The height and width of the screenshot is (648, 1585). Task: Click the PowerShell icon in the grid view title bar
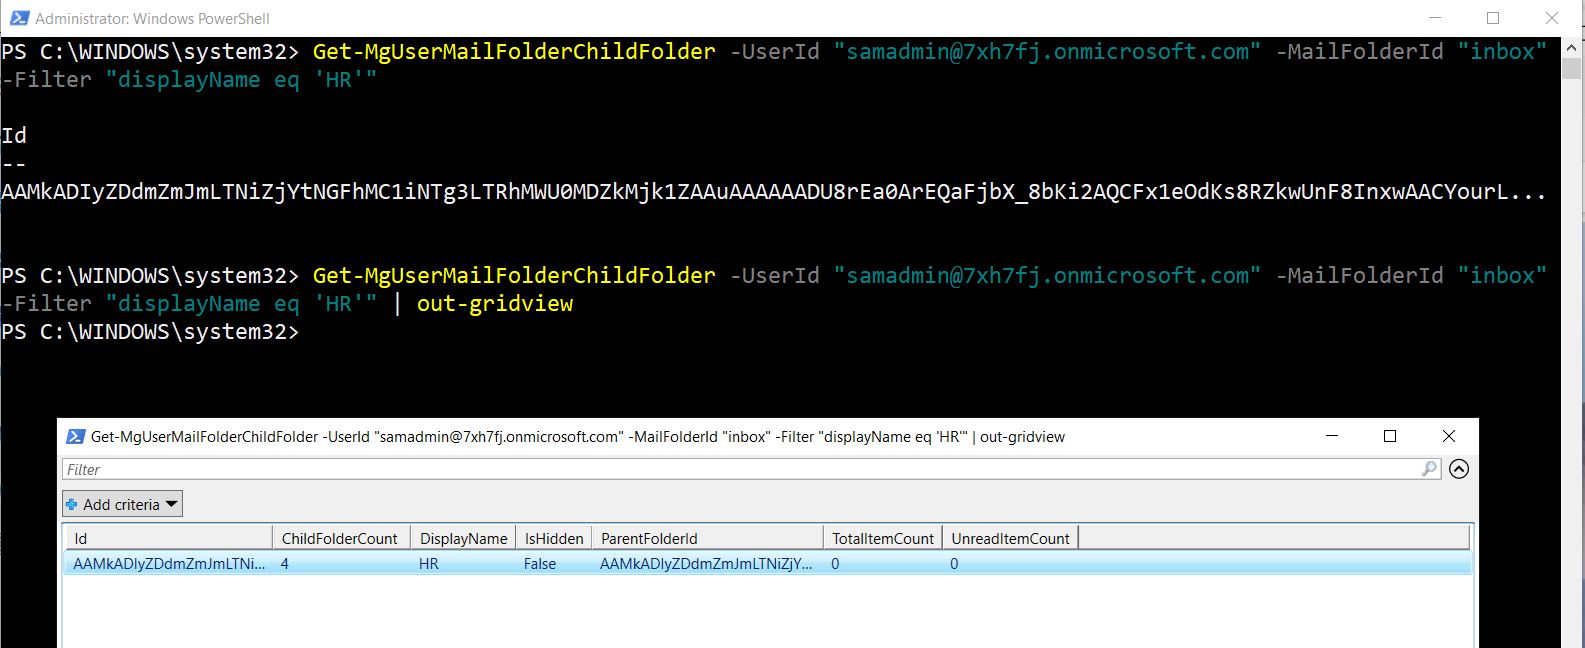click(x=75, y=437)
